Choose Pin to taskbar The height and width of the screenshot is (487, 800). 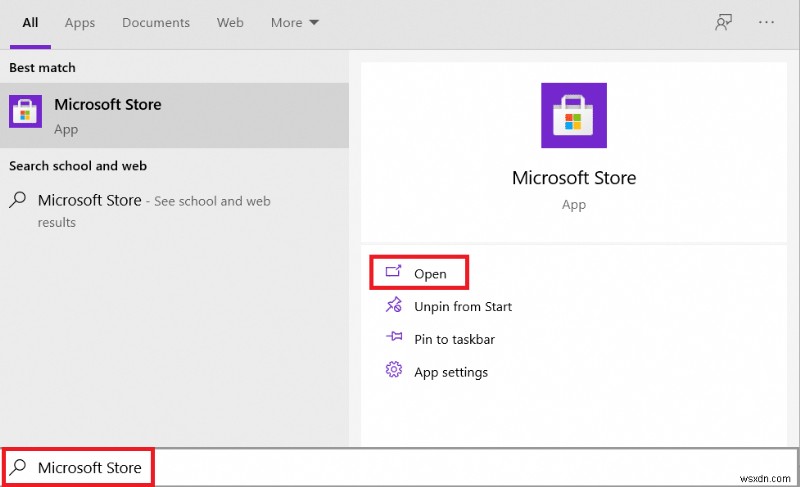tap(454, 339)
